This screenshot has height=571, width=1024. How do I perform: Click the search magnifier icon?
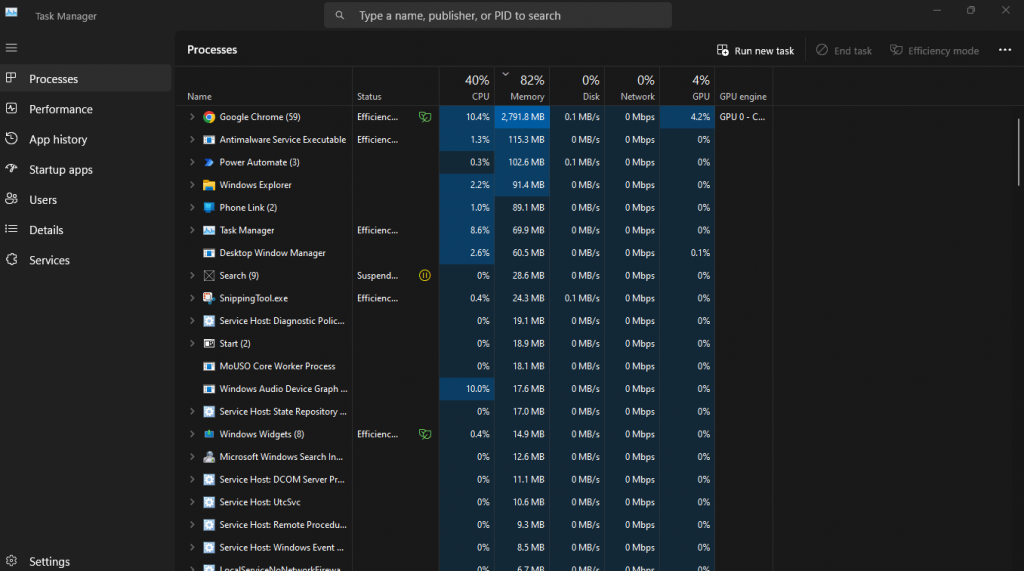340,15
